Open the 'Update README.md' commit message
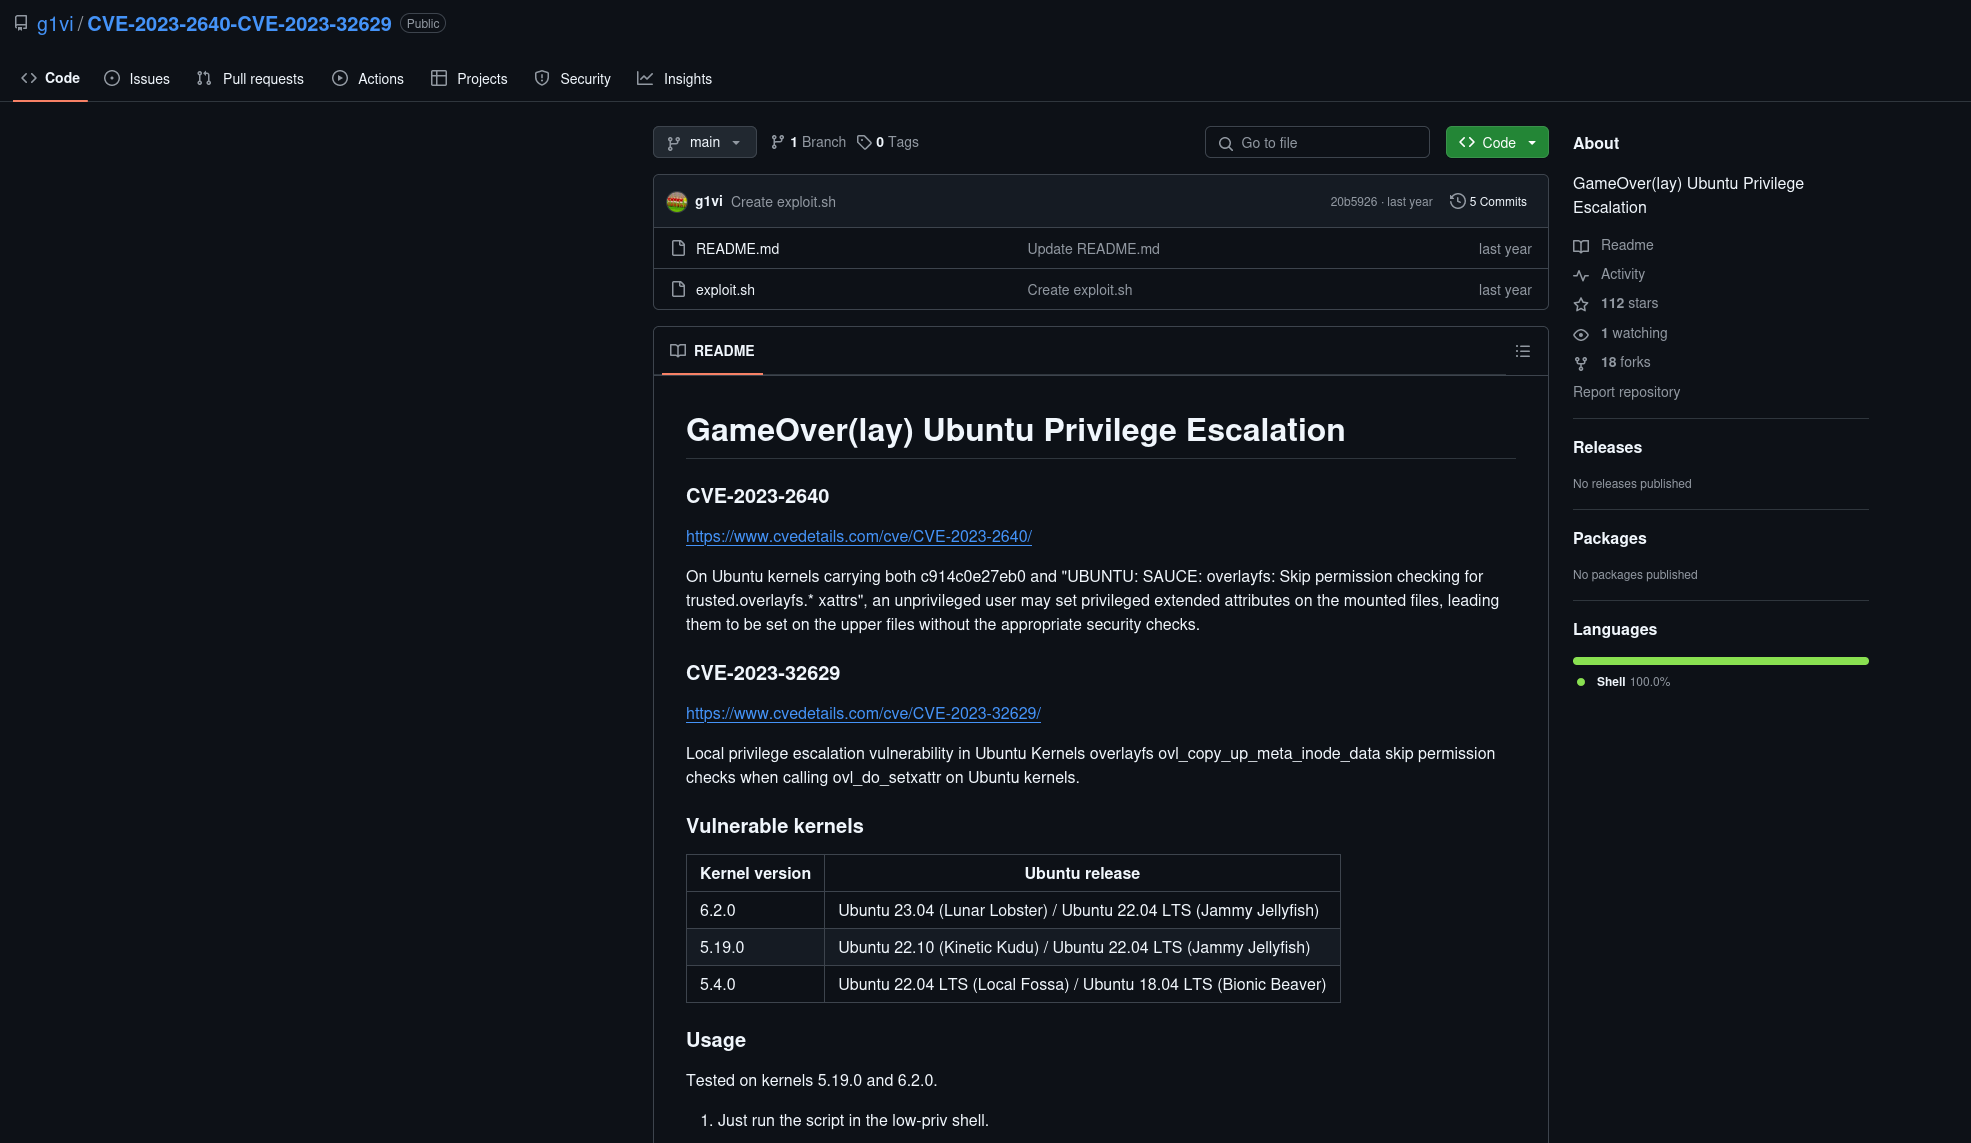This screenshot has height=1143, width=1971. pos(1093,249)
